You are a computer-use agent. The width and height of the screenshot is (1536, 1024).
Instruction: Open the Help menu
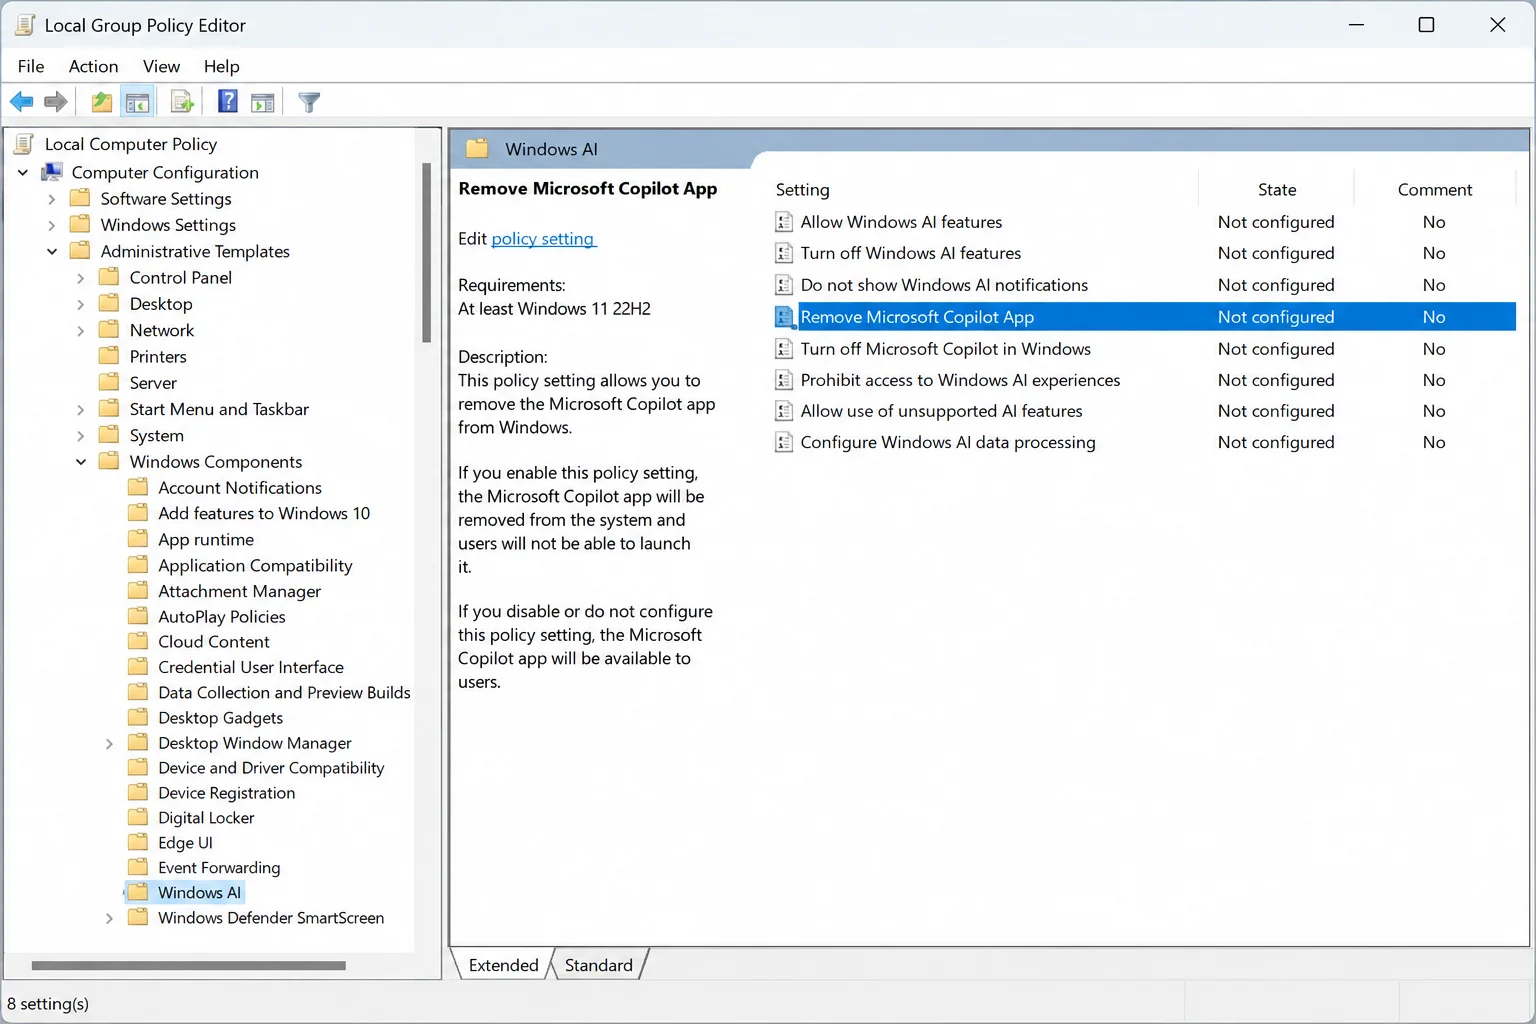click(221, 66)
